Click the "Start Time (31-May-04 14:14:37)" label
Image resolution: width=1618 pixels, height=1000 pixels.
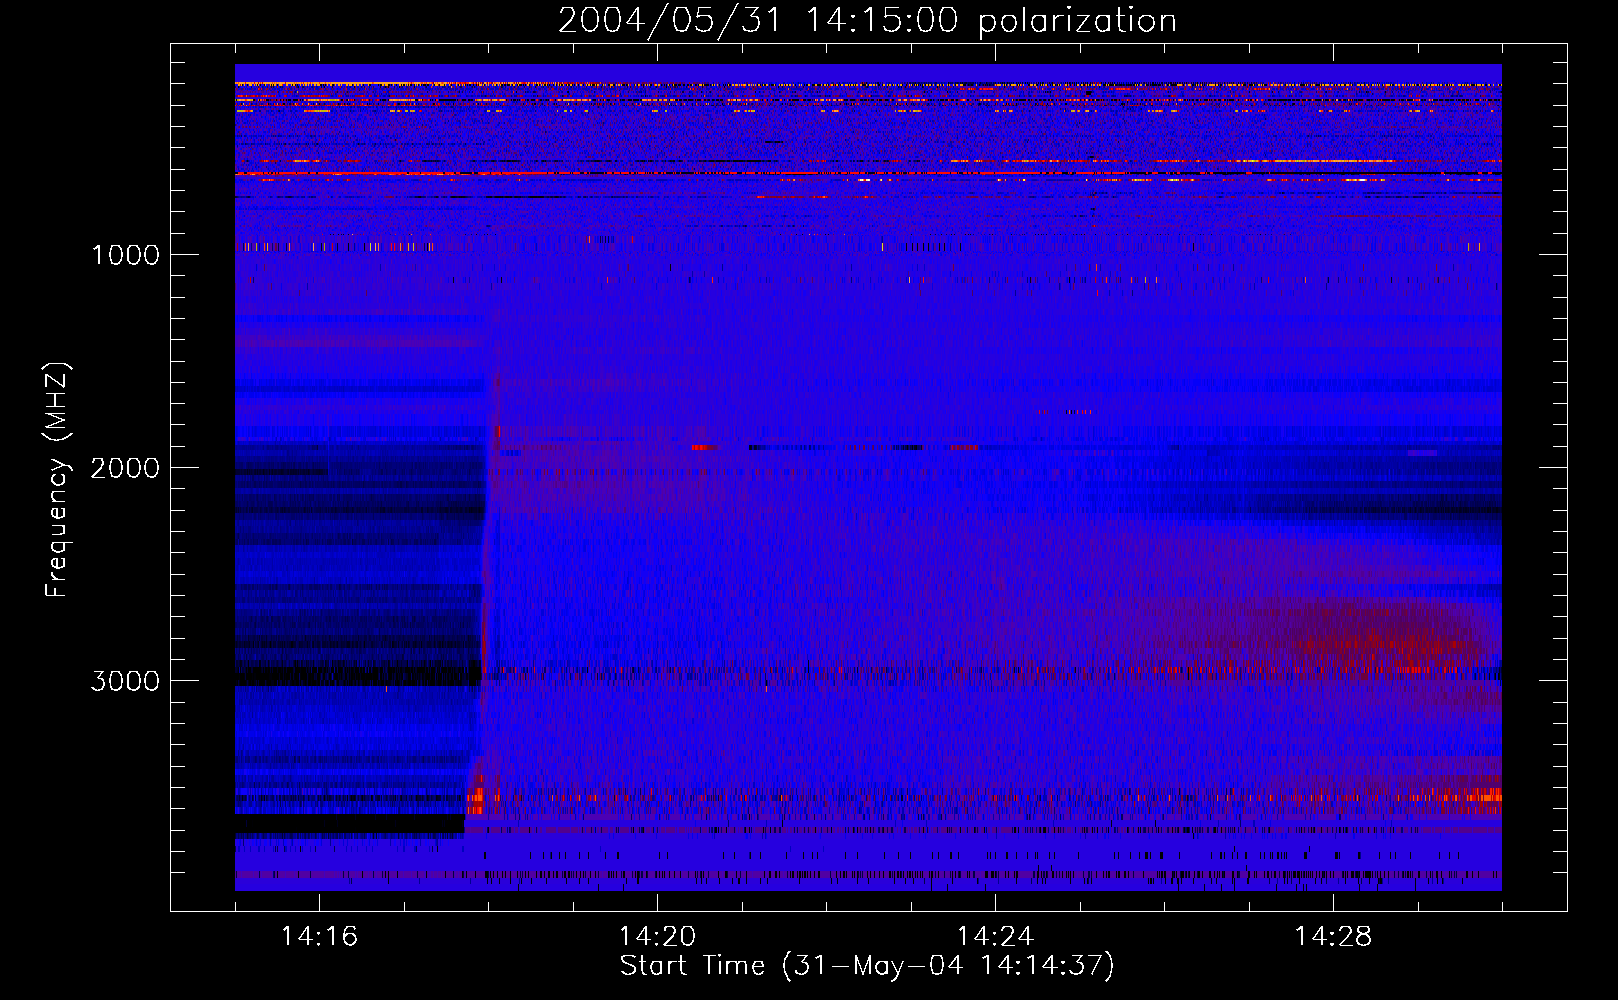tap(867, 966)
